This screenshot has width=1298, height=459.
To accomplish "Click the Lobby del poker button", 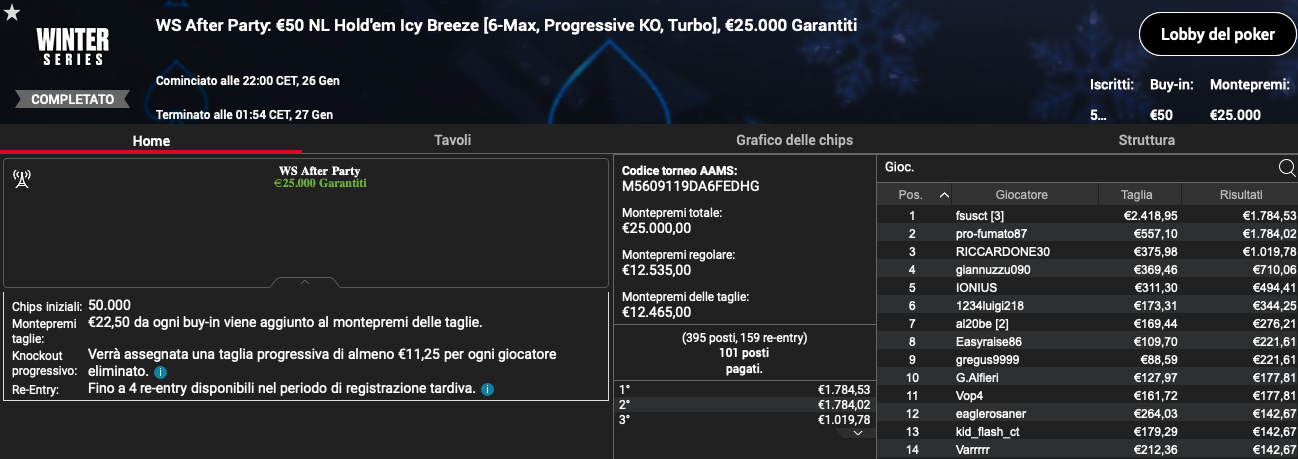I will point(1217,35).
